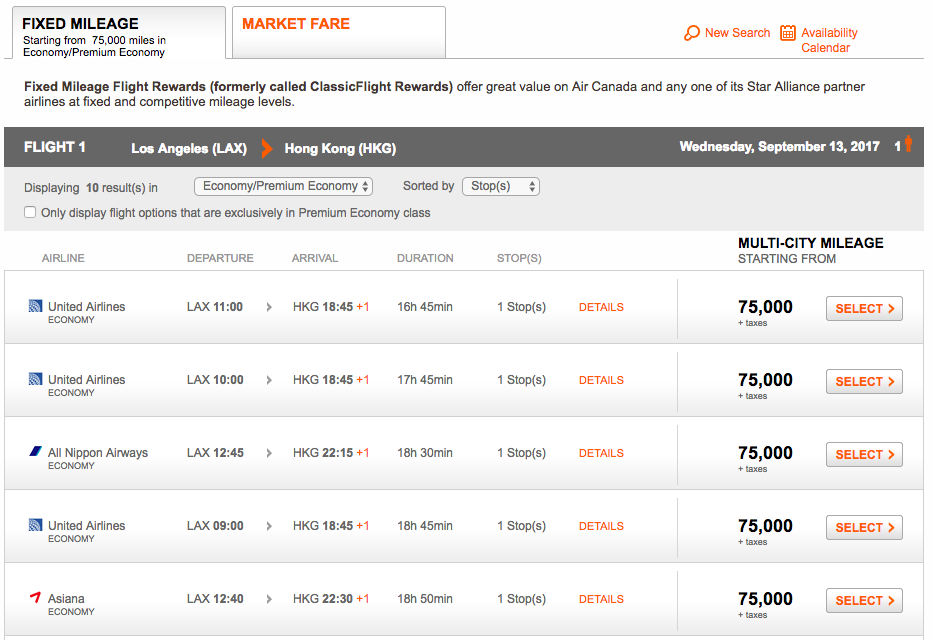Open details for the All Nippon Airways flight

point(601,453)
